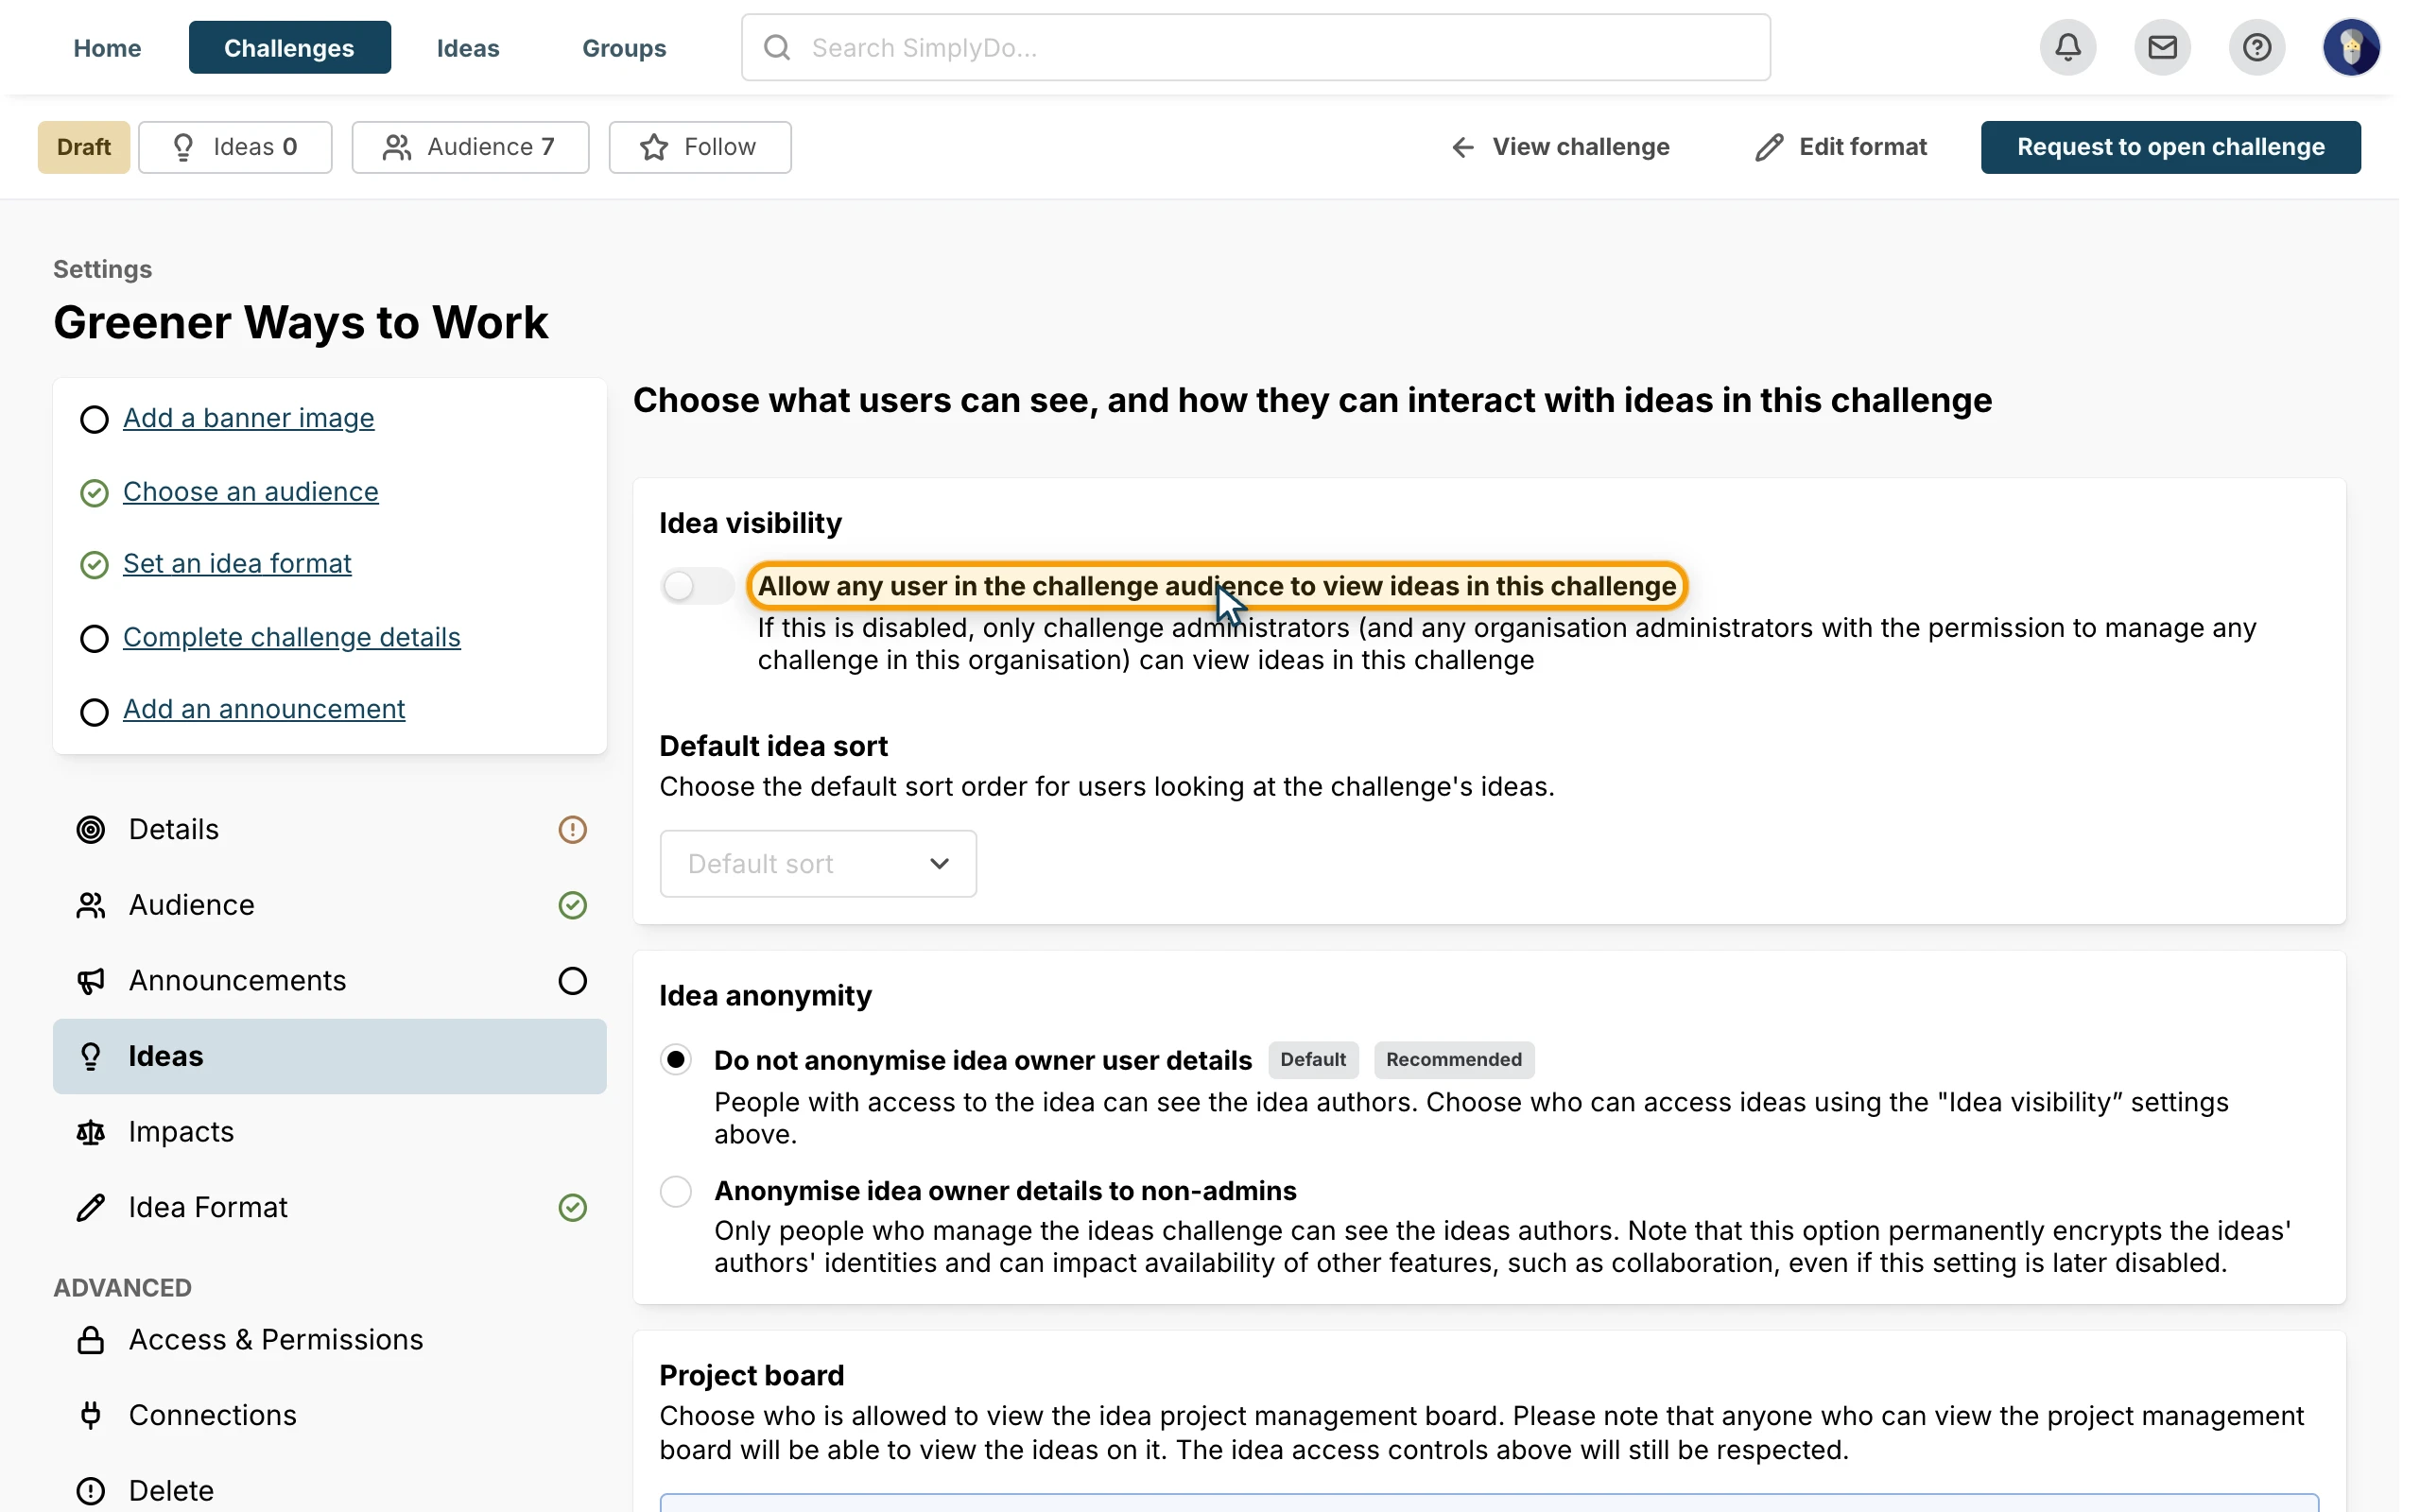Viewport: 2420px width, 1512px height.
Task: Click the Search SimplyDo input field
Action: pos(1255,47)
